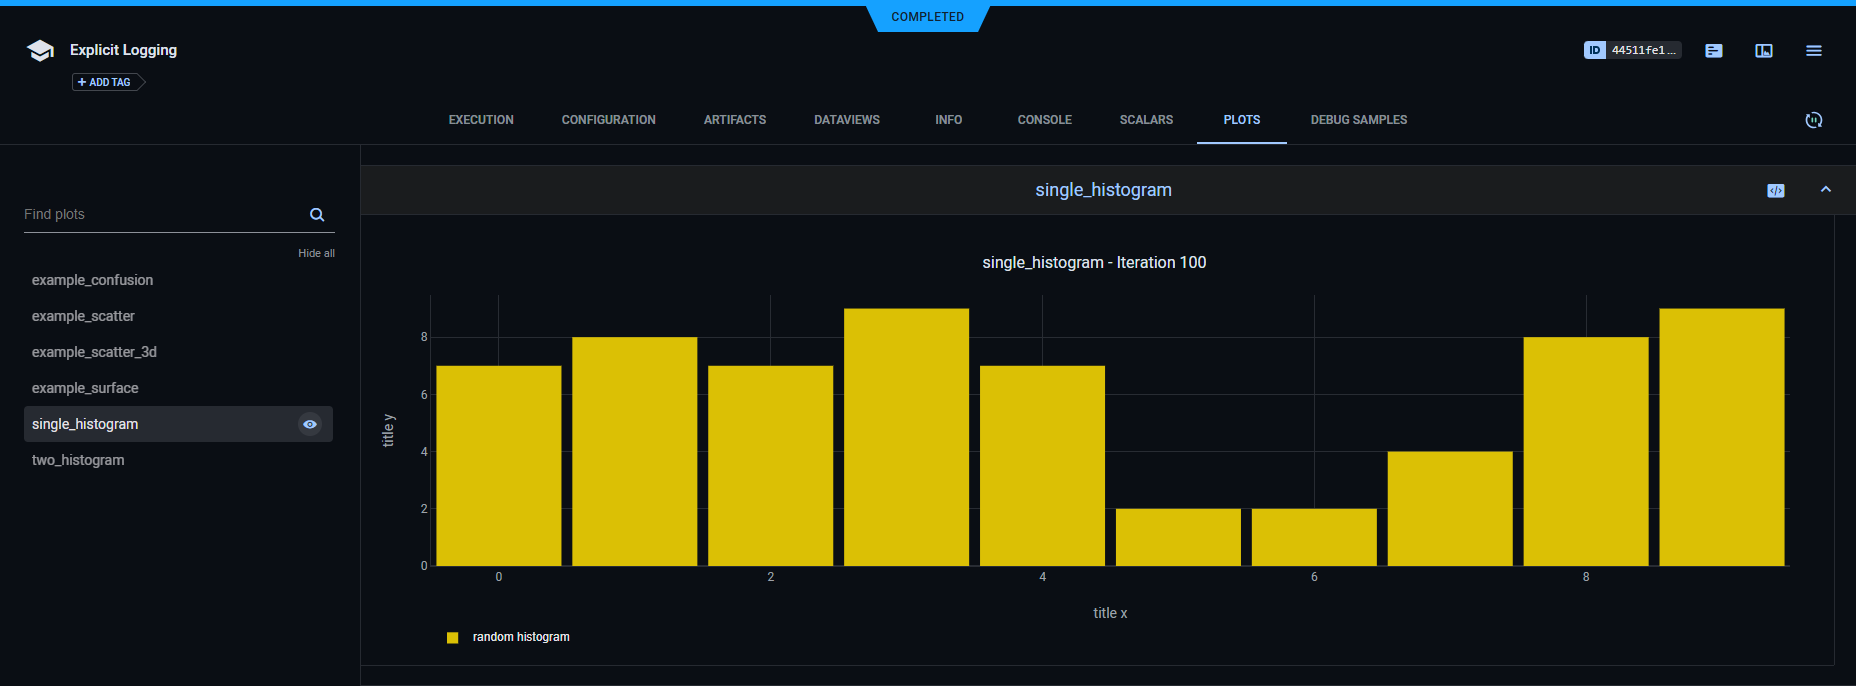The image size is (1856, 686).
Task: Click the Find plots search field
Action: (x=160, y=215)
